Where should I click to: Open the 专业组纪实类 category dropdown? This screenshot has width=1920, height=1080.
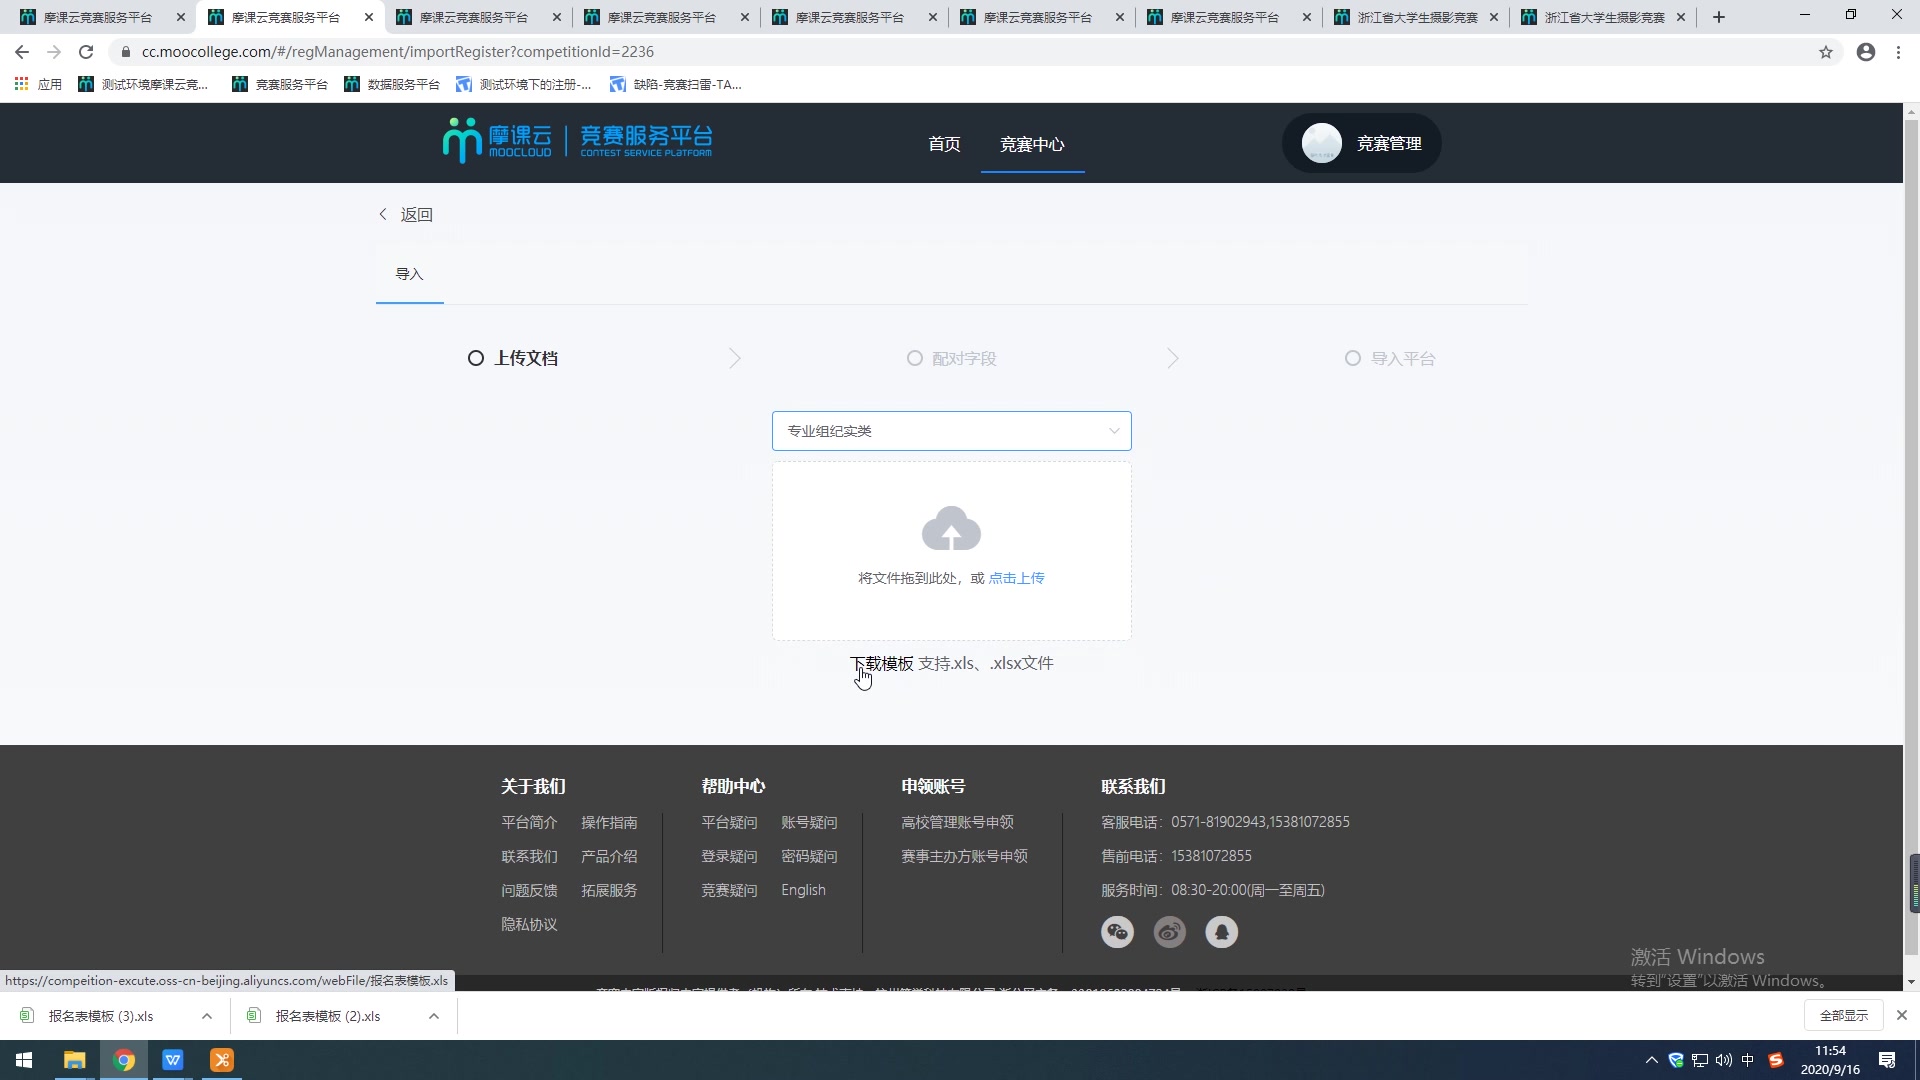click(x=951, y=431)
